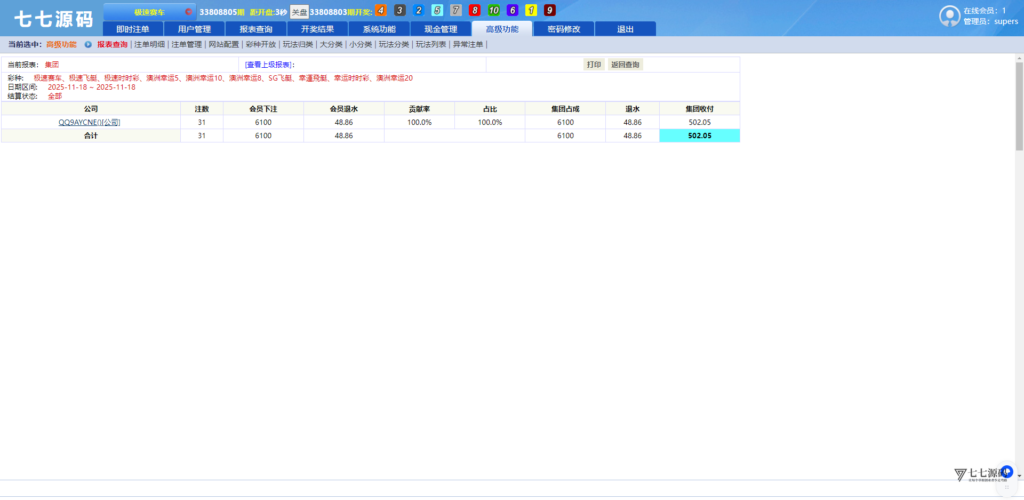Click the vertical scrollbar on the right
The image size is (1024, 500).
pyautogui.click(x=1018, y=100)
